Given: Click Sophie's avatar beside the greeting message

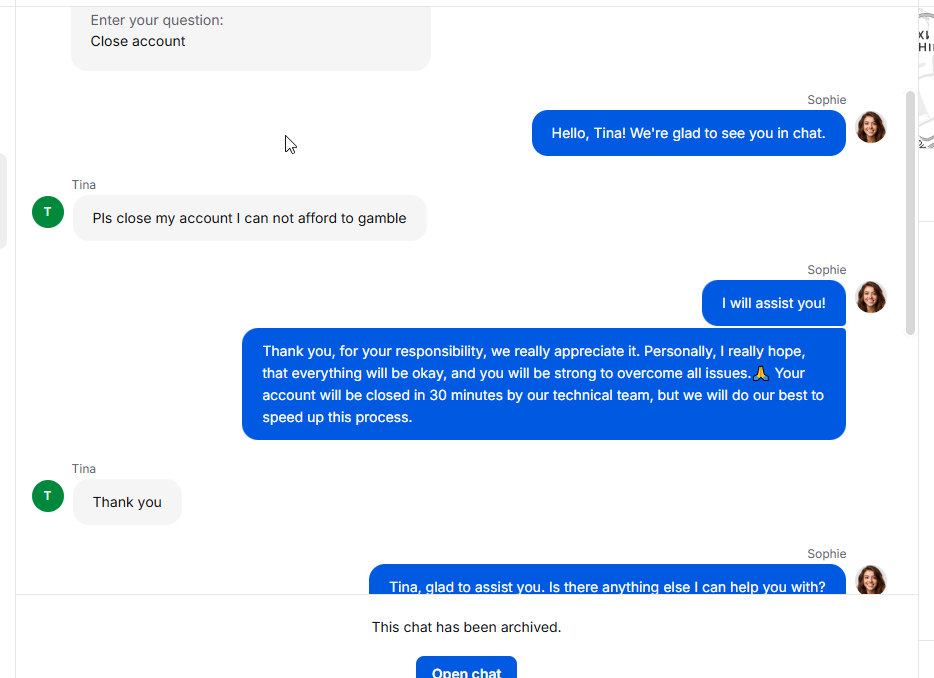Looking at the screenshot, I should [x=871, y=127].
